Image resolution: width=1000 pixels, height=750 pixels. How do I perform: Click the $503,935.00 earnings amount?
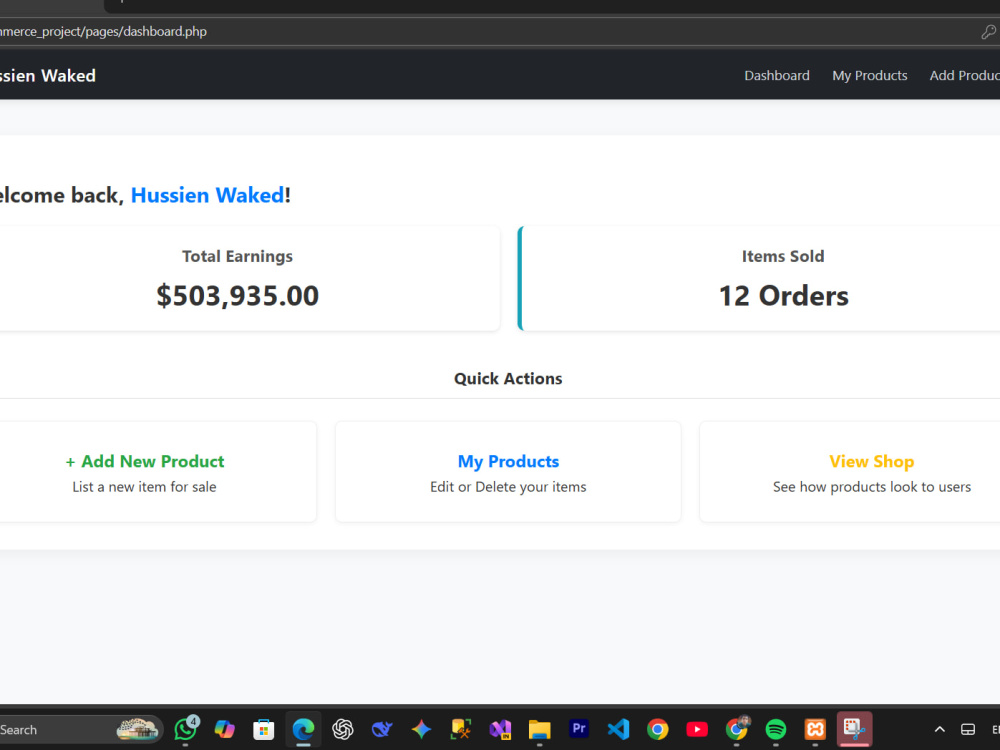click(x=238, y=296)
